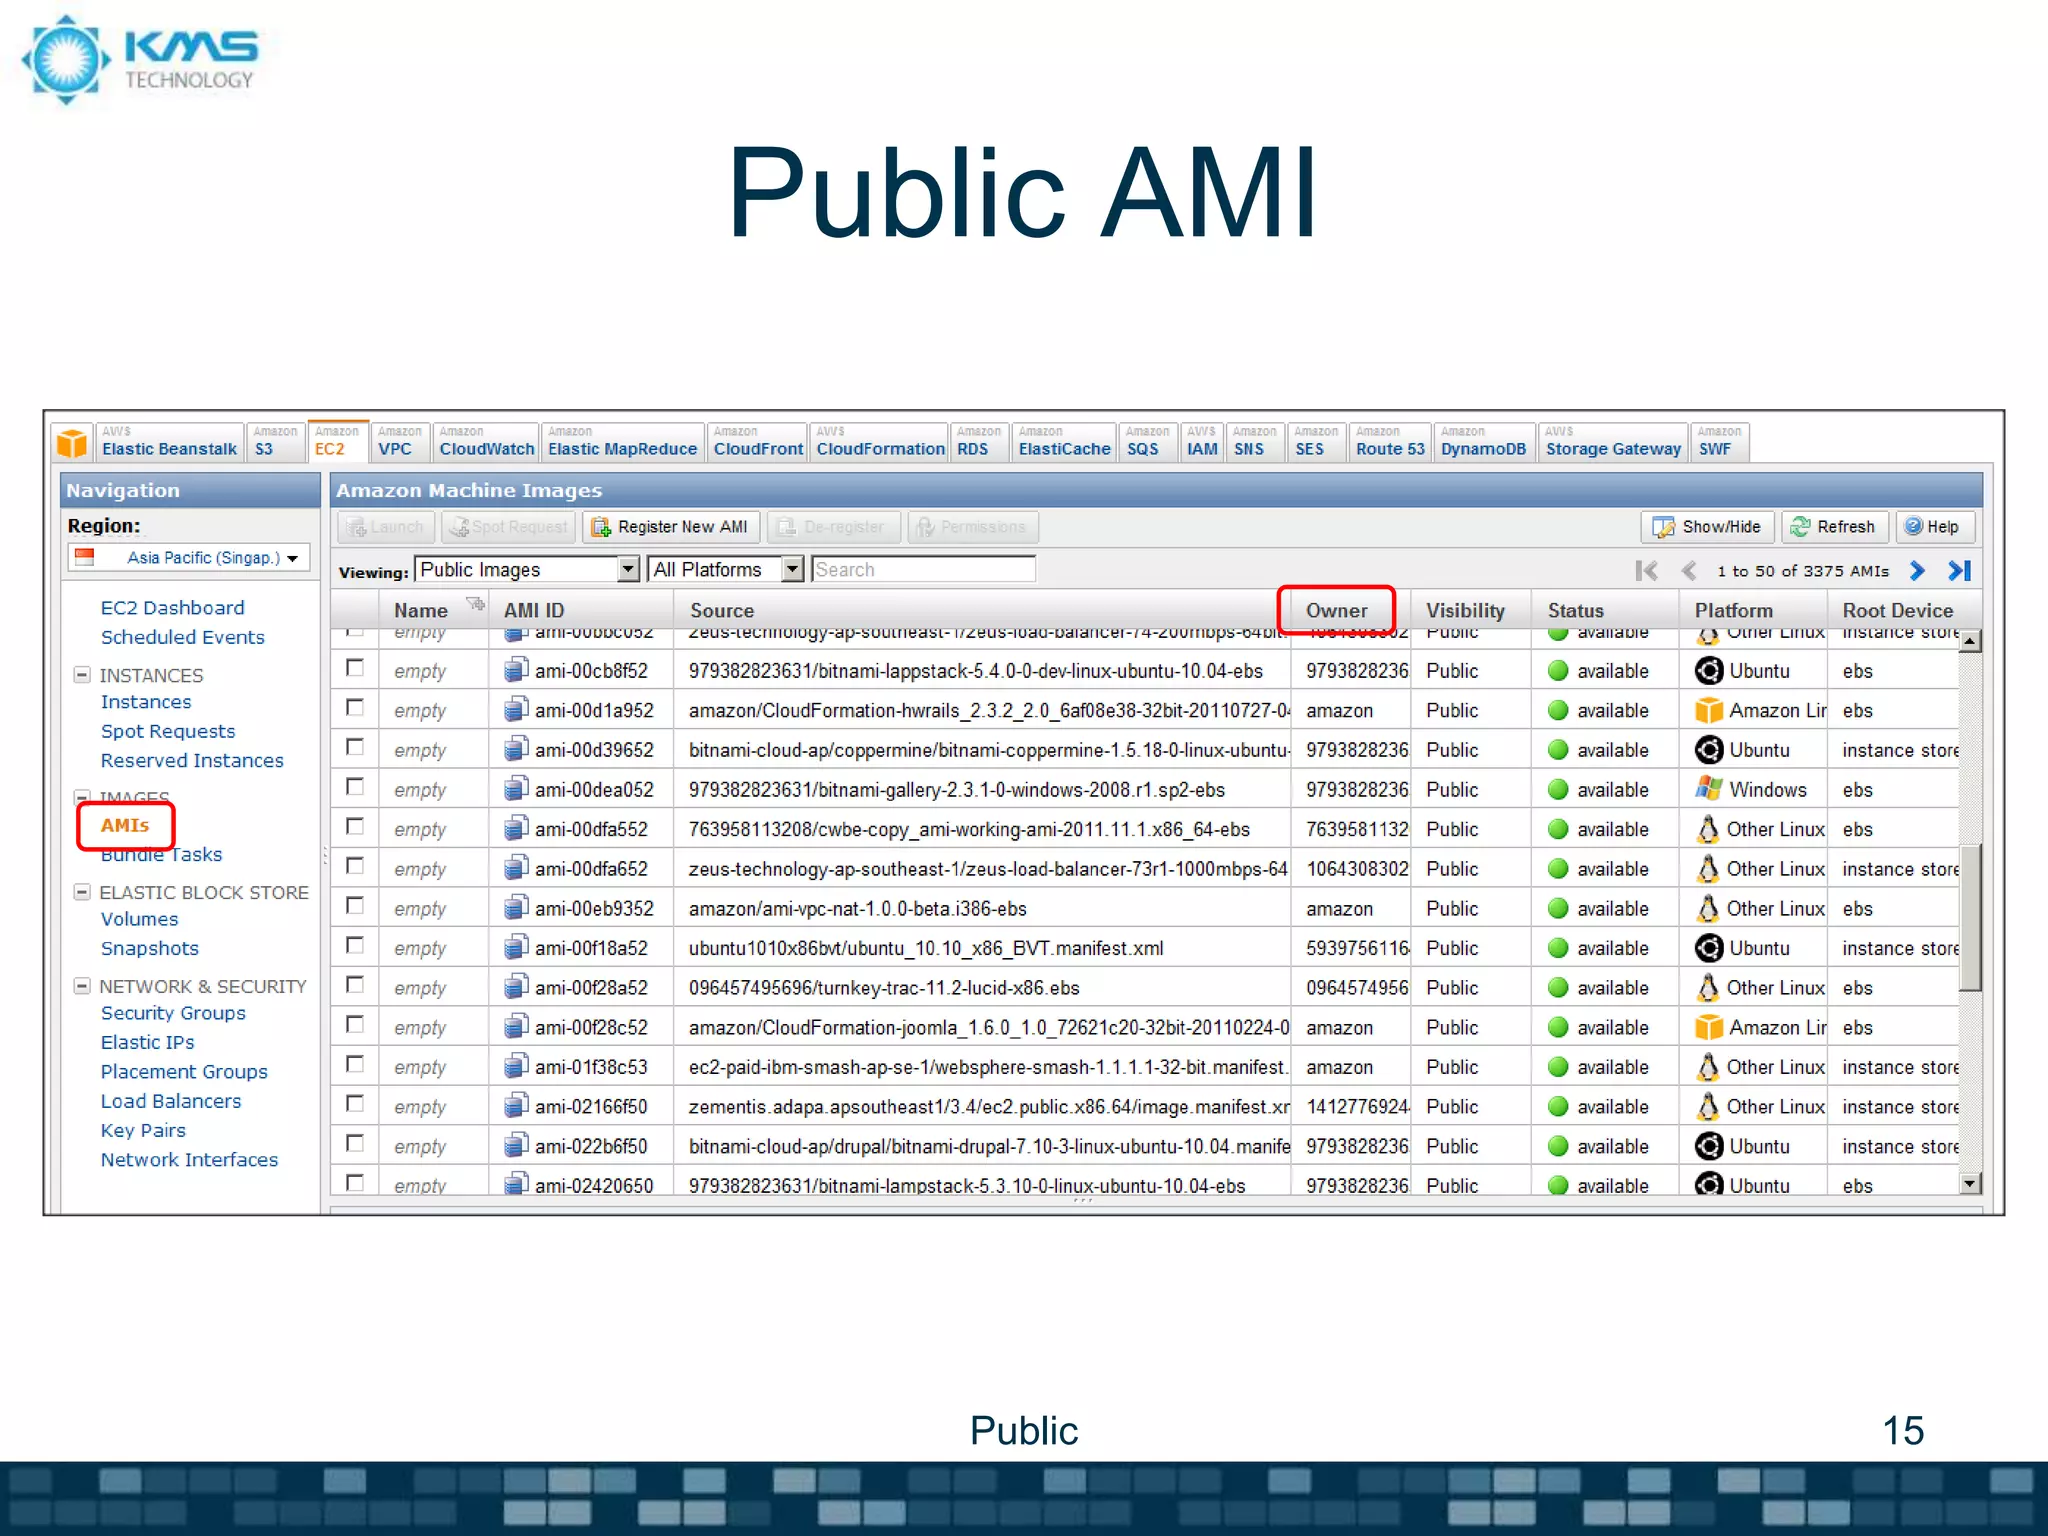Screen dimensions: 2048x1536
Task: Open the Security Groups link
Action: point(173,1014)
